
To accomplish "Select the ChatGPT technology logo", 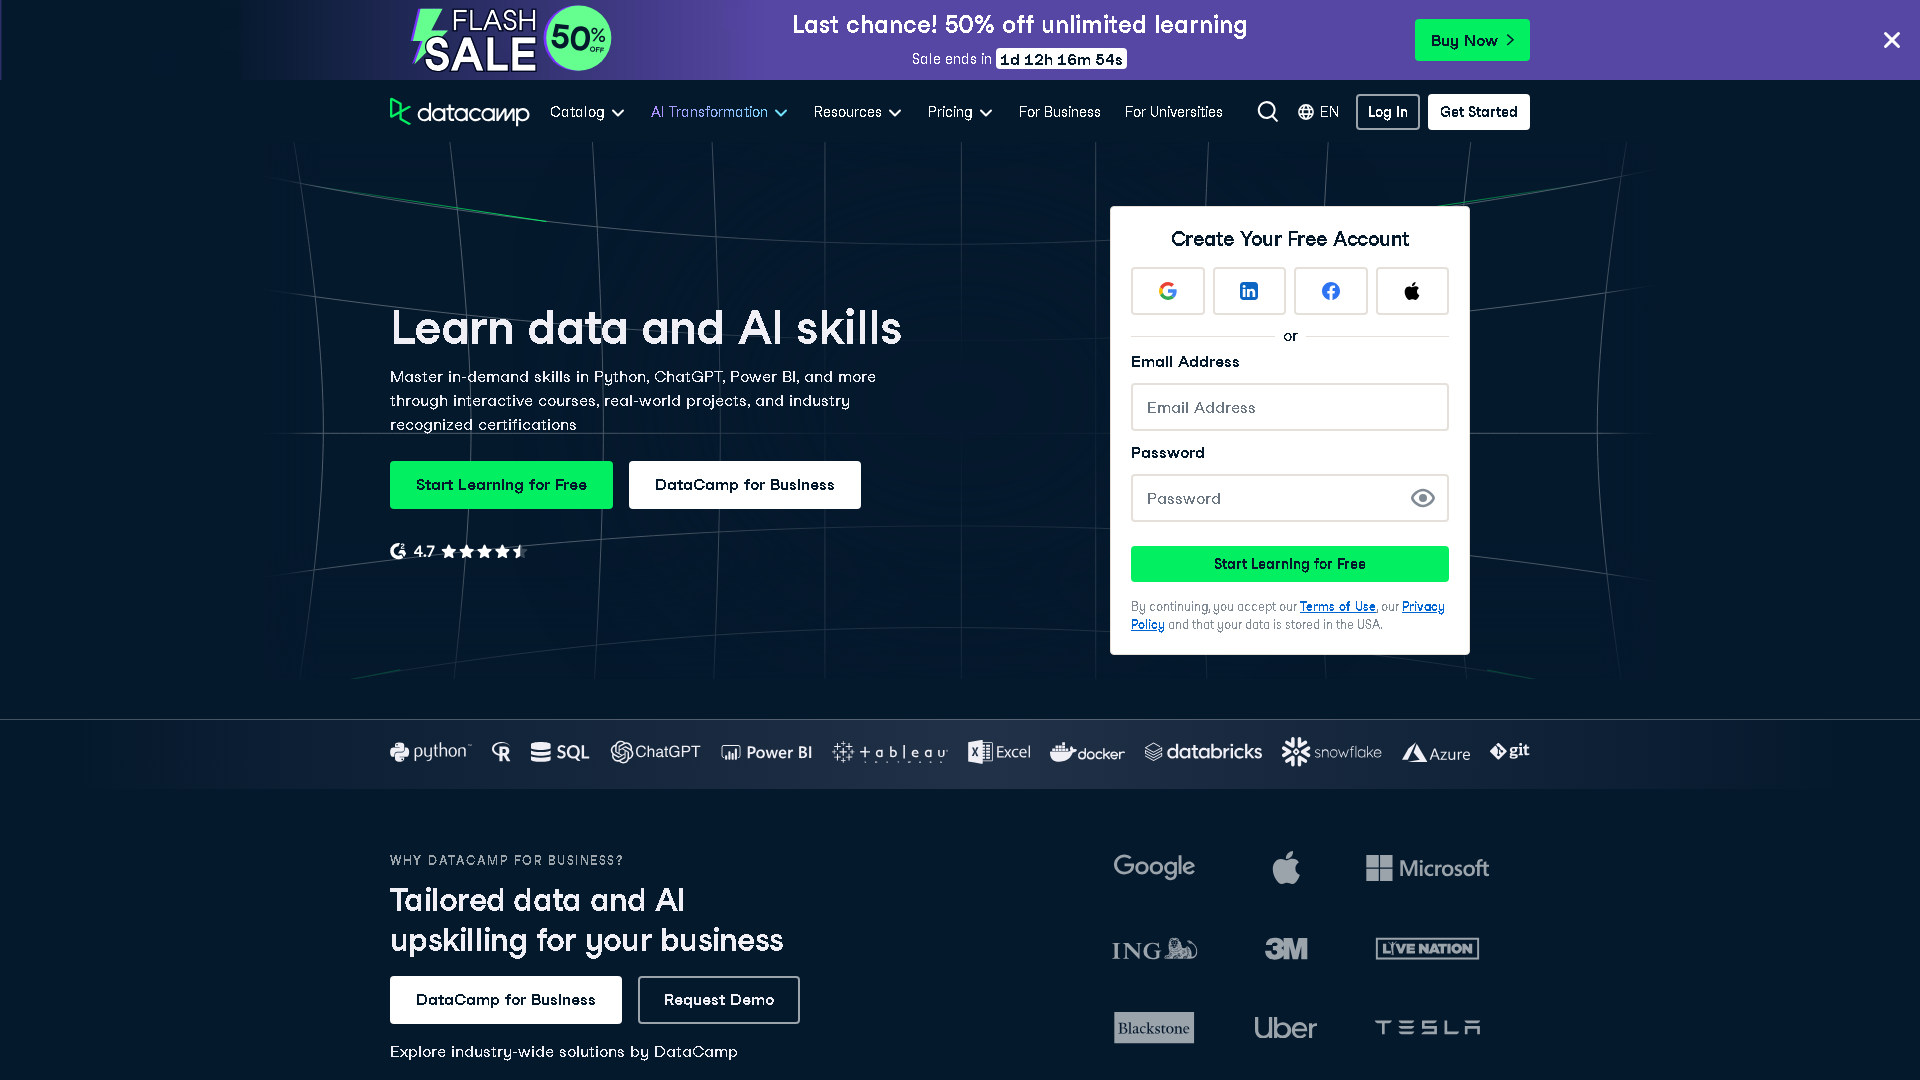I will (656, 751).
